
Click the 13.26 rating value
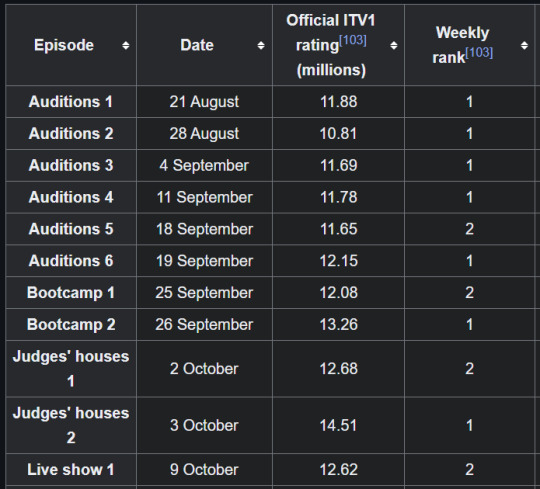[339, 324]
